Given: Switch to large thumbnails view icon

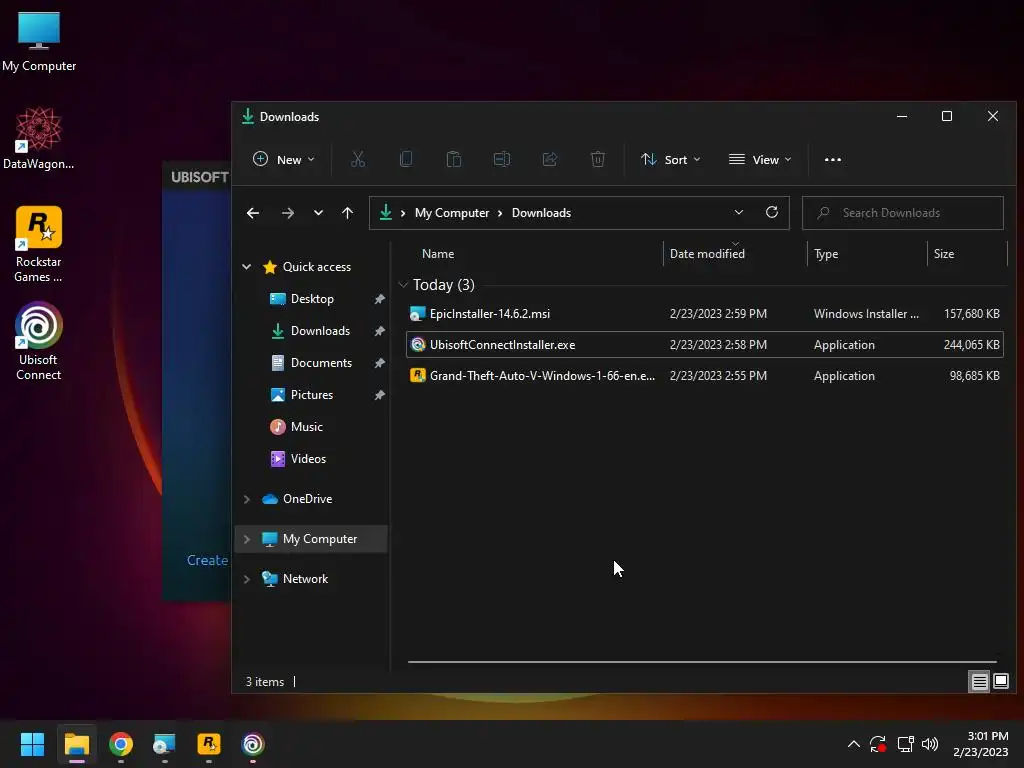Looking at the screenshot, I should tap(1000, 682).
